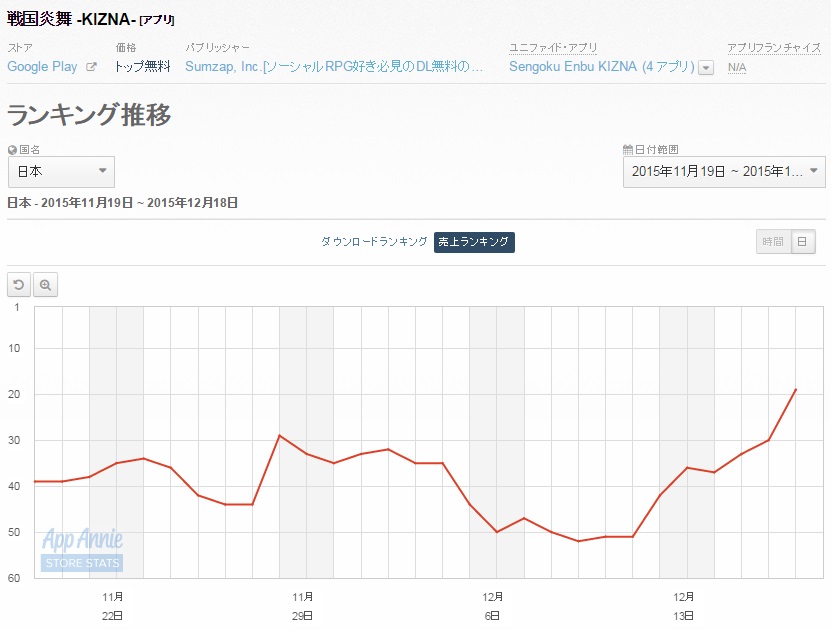
Task: Click the calendar icon beside 日付範囲
Action: [628, 149]
